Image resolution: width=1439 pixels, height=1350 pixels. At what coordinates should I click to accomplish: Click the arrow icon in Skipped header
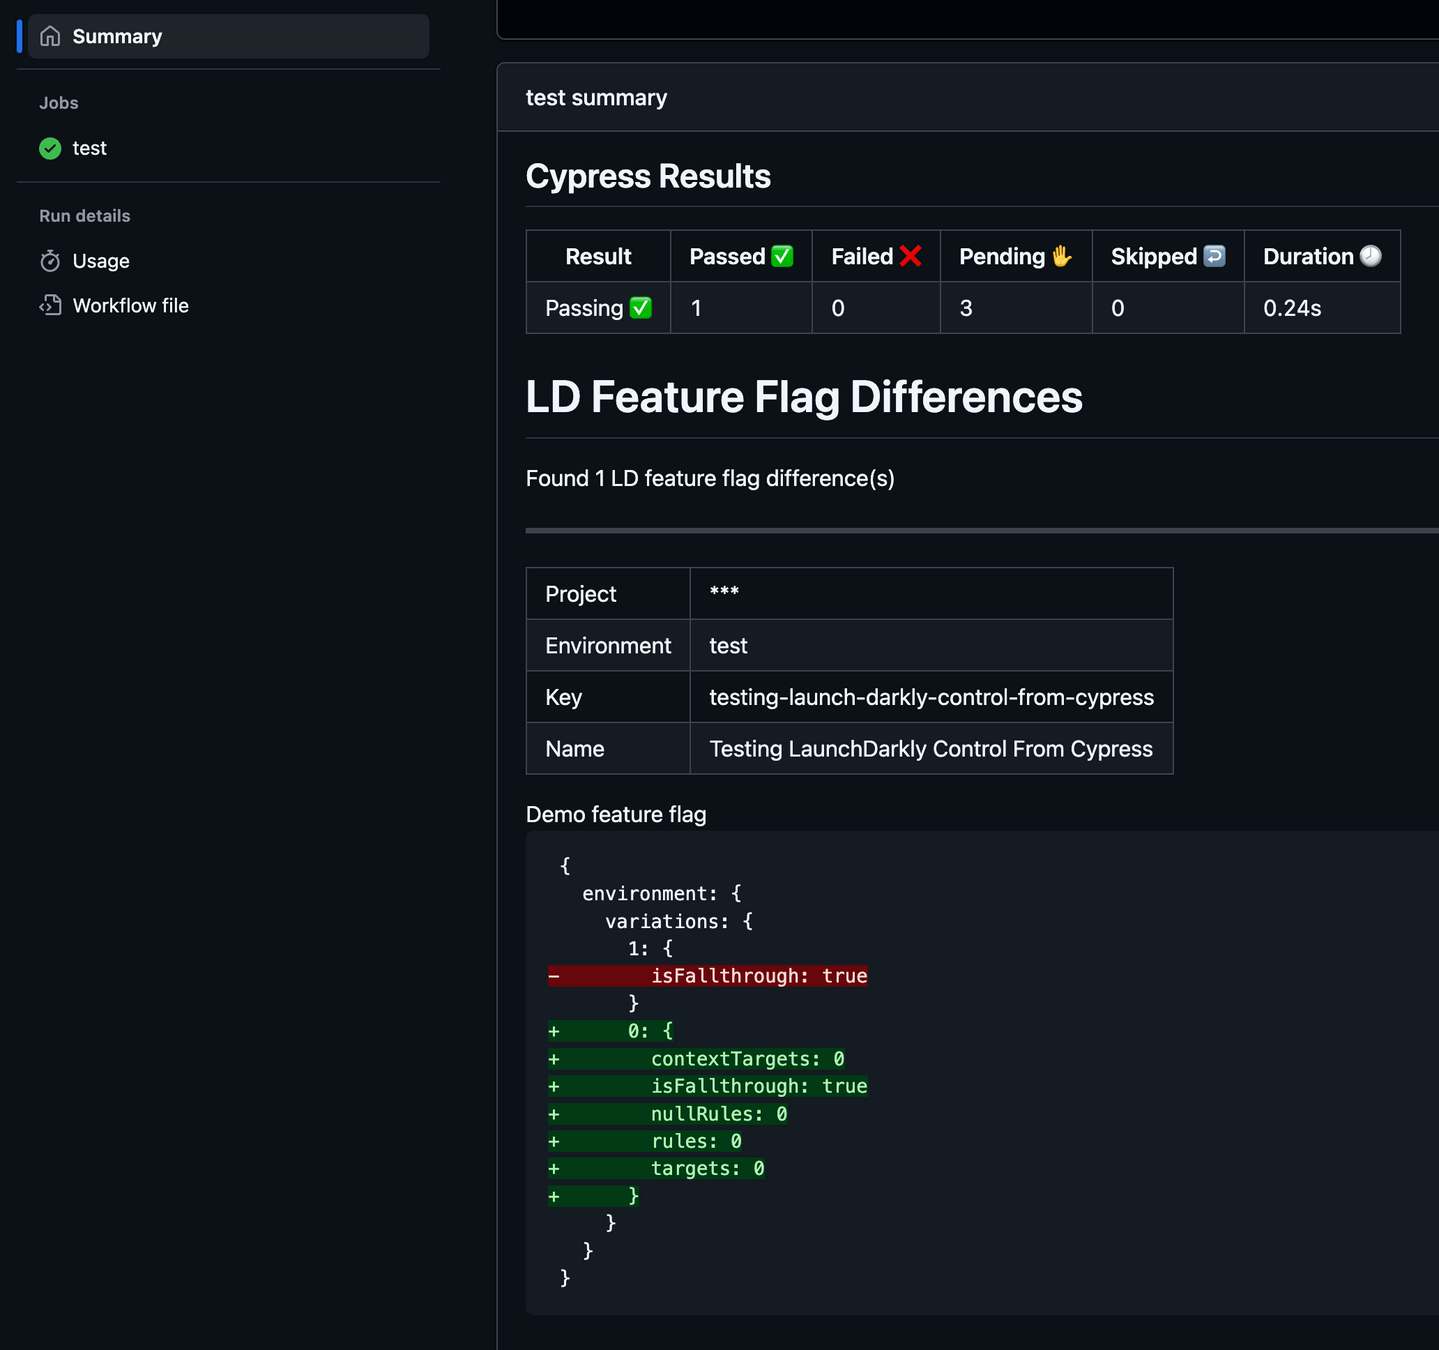click(x=1214, y=256)
